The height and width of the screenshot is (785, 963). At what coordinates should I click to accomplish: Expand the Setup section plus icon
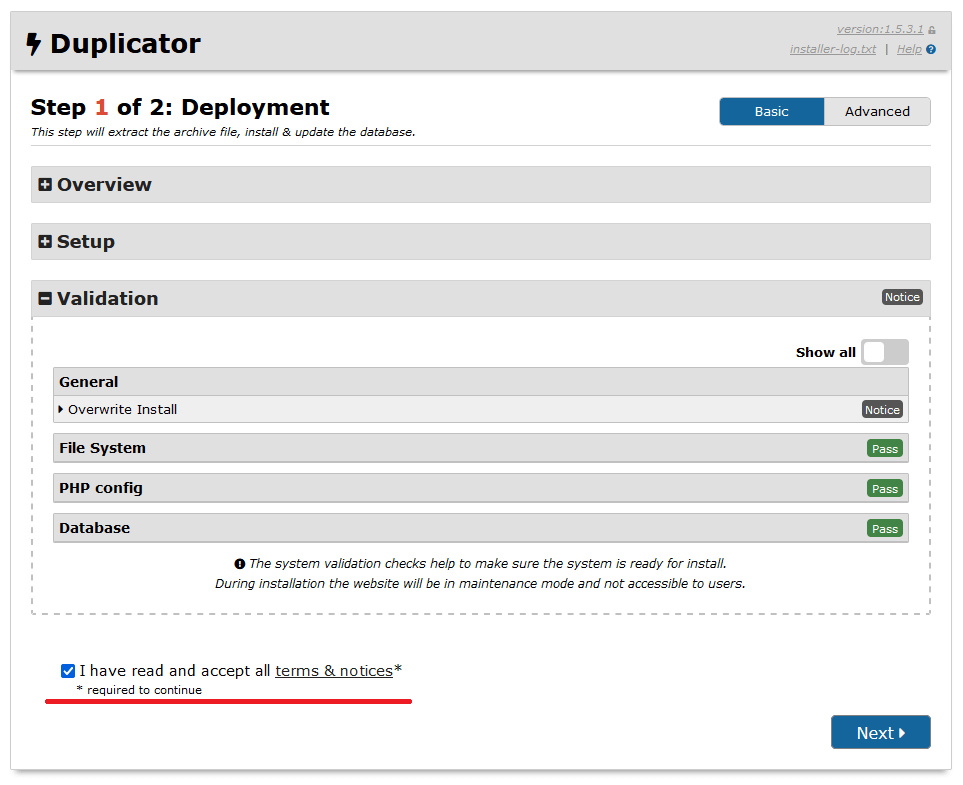[x=45, y=241]
